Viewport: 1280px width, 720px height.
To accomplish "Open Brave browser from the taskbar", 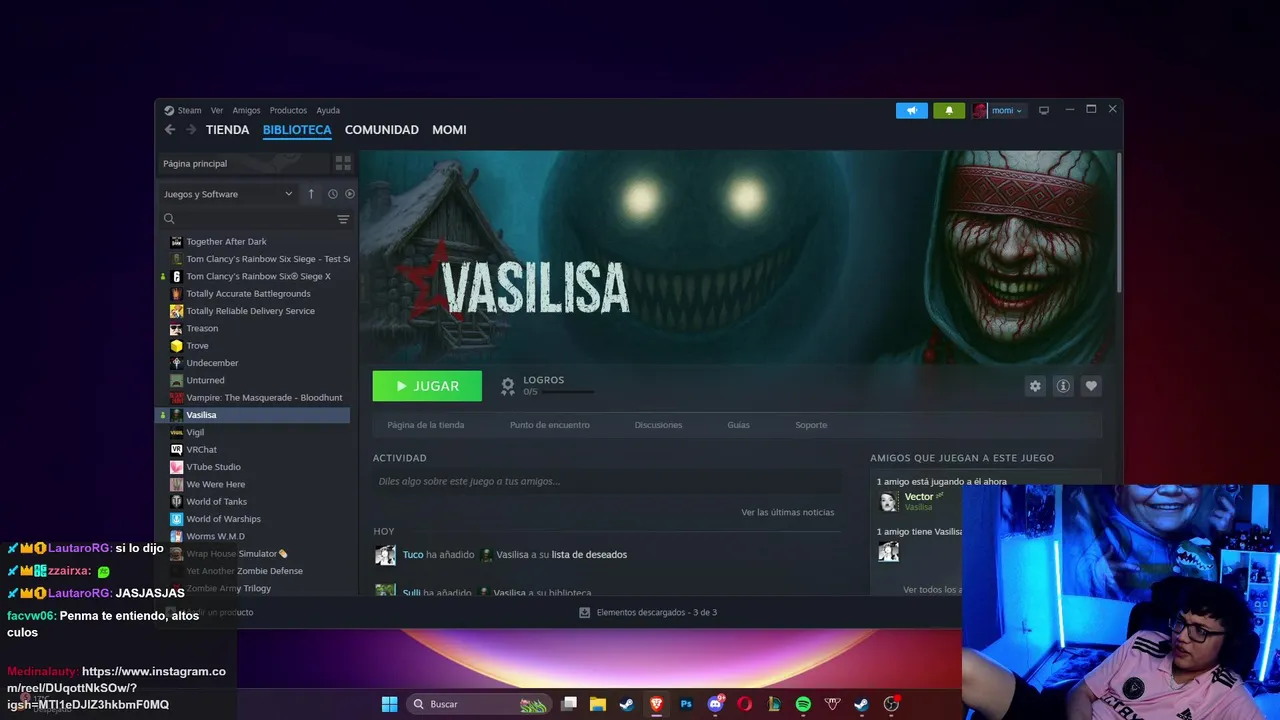I will (656, 704).
